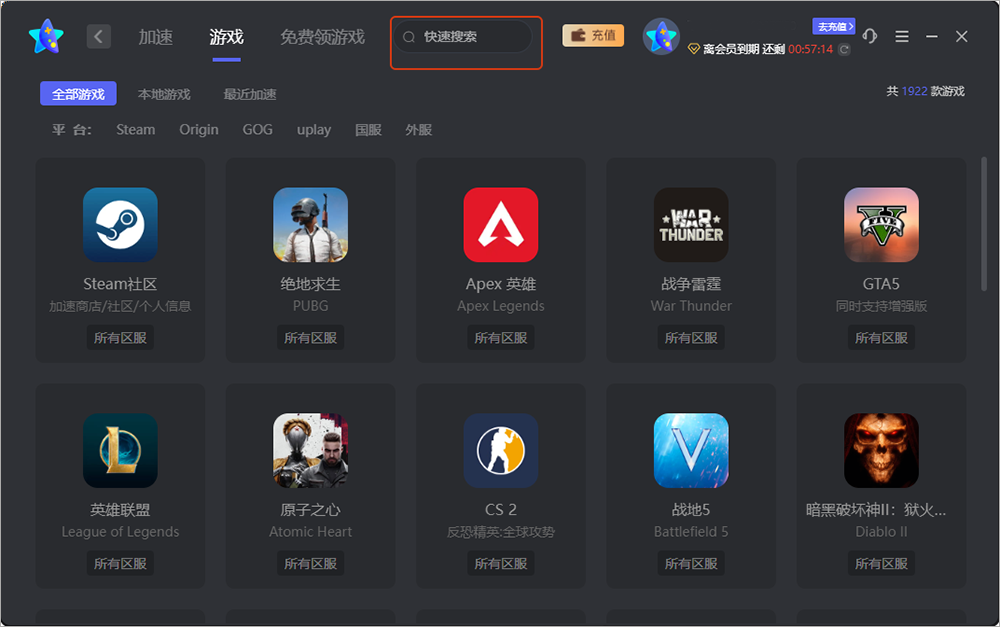Minimize the accelerator window
Image resolution: width=1000 pixels, height=627 pixels.
pos(932,36)
